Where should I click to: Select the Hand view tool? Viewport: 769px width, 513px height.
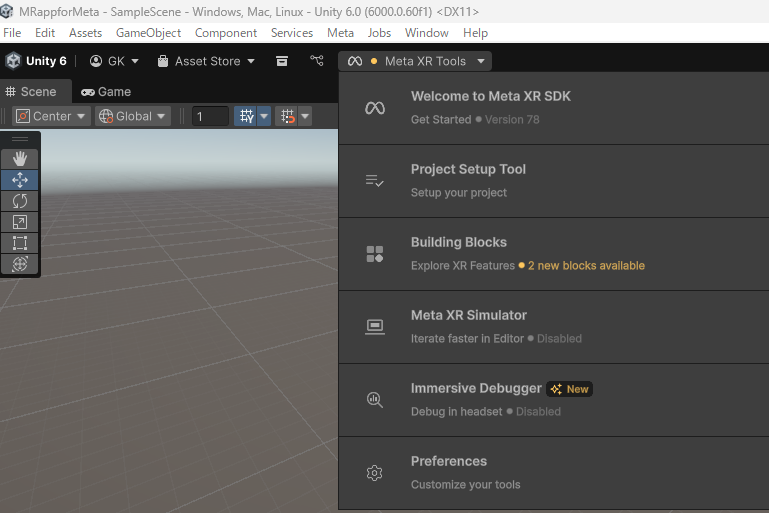[20, 159]
